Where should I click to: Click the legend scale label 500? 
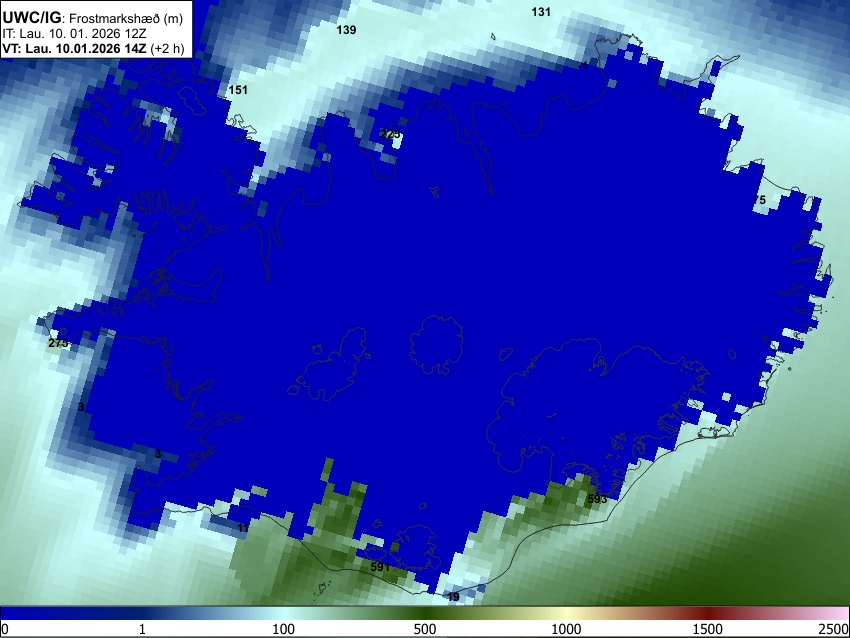[425, 629]
